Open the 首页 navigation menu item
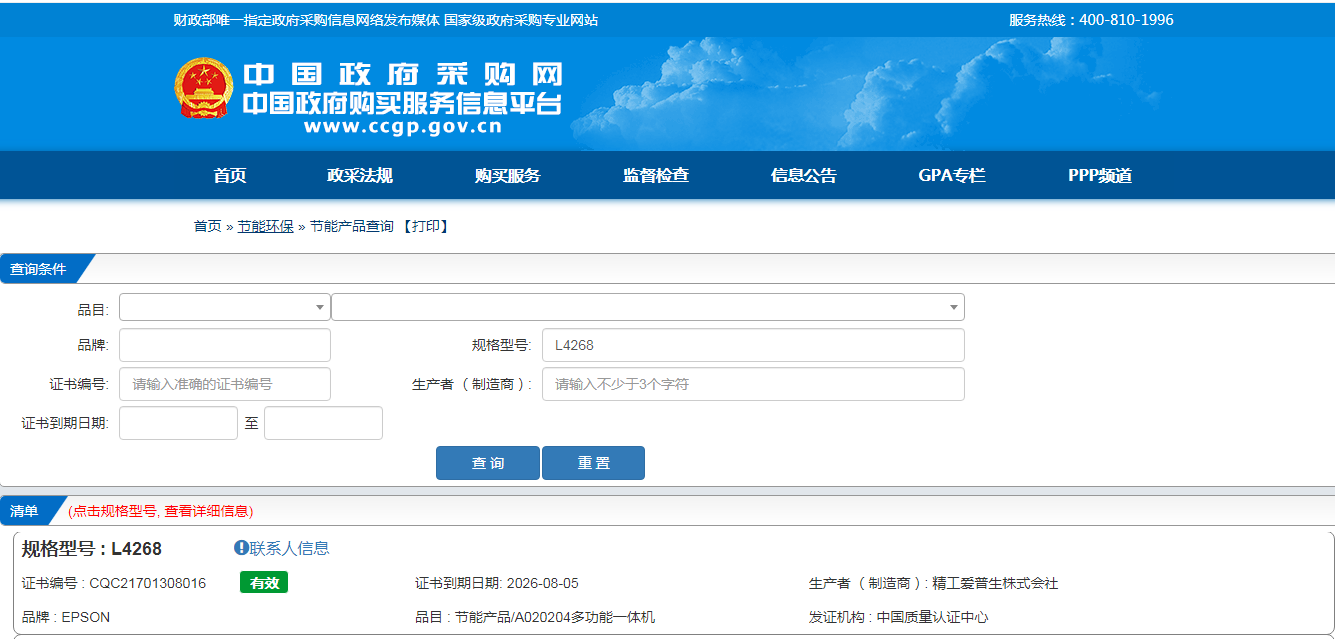 [230, 176]
